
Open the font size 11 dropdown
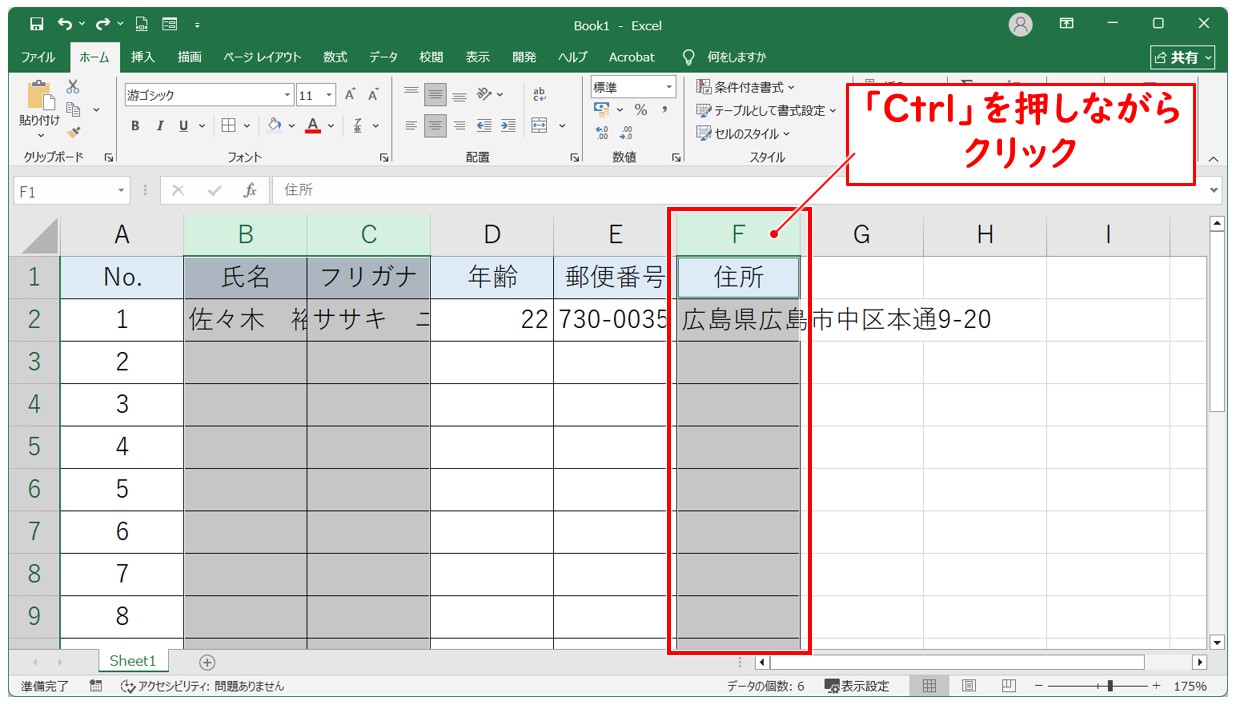pos(330,96)
